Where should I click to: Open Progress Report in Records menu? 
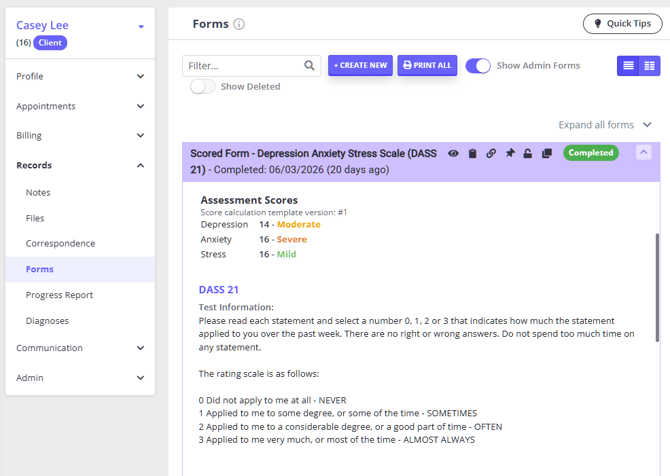coord(59,295)
